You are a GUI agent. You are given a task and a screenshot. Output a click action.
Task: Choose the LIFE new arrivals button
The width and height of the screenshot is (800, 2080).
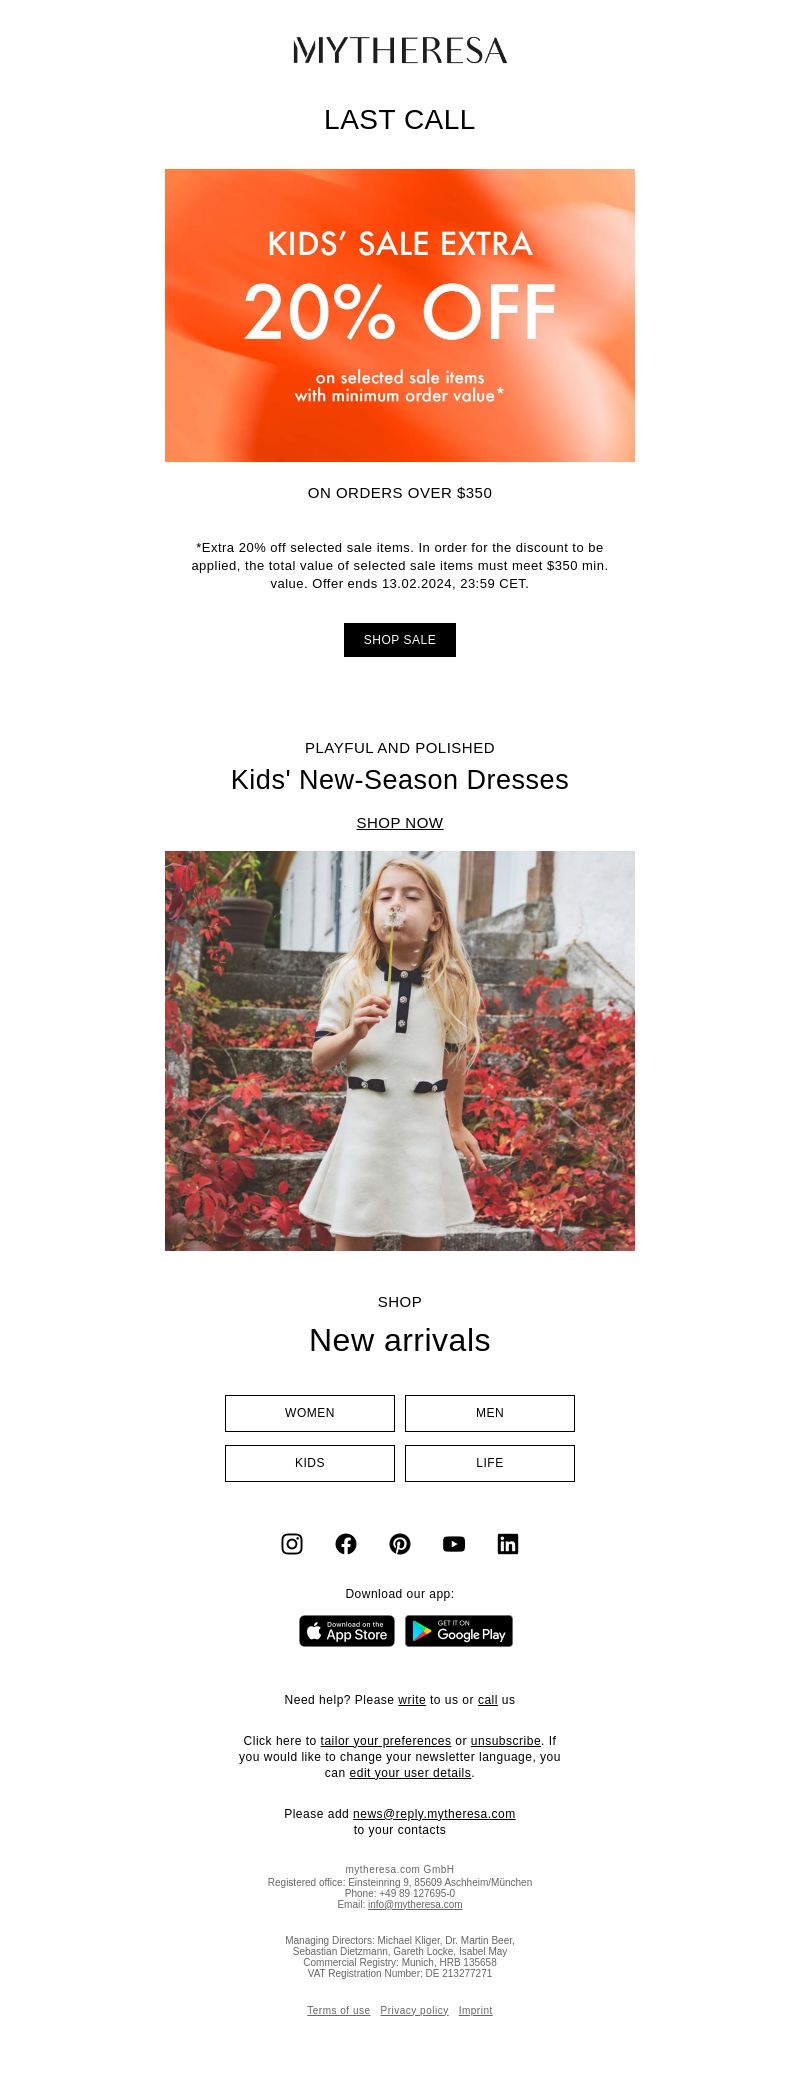pyautogui.click(x=490, y=1463)
